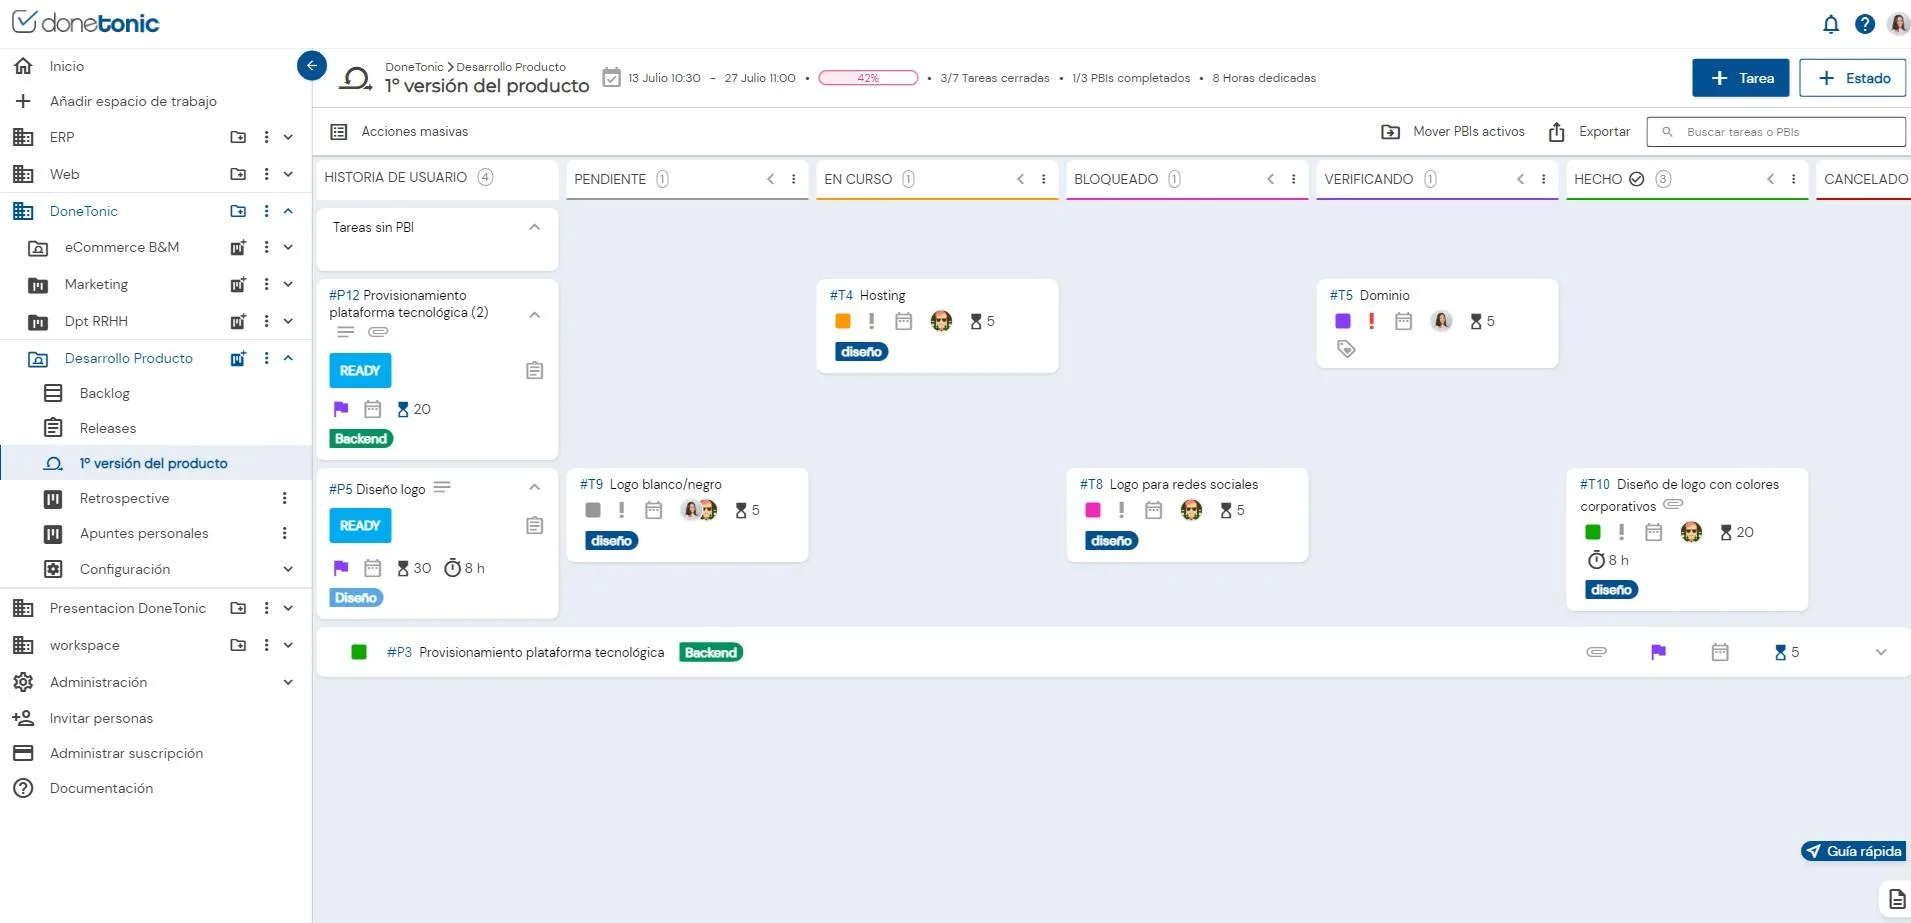Open the clipboard icon on #P5 card
The height and width of the screenshot is (923, 1911).
(534, 526)
